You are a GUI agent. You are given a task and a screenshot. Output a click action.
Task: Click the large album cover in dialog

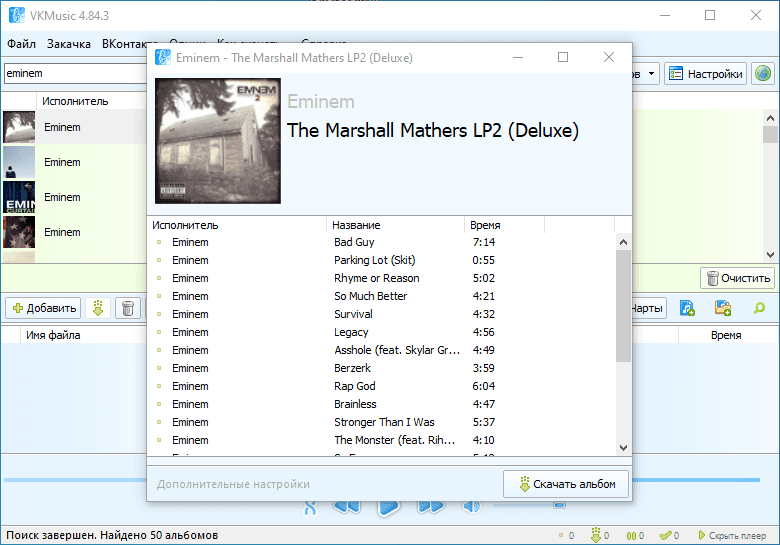point(218,141)
